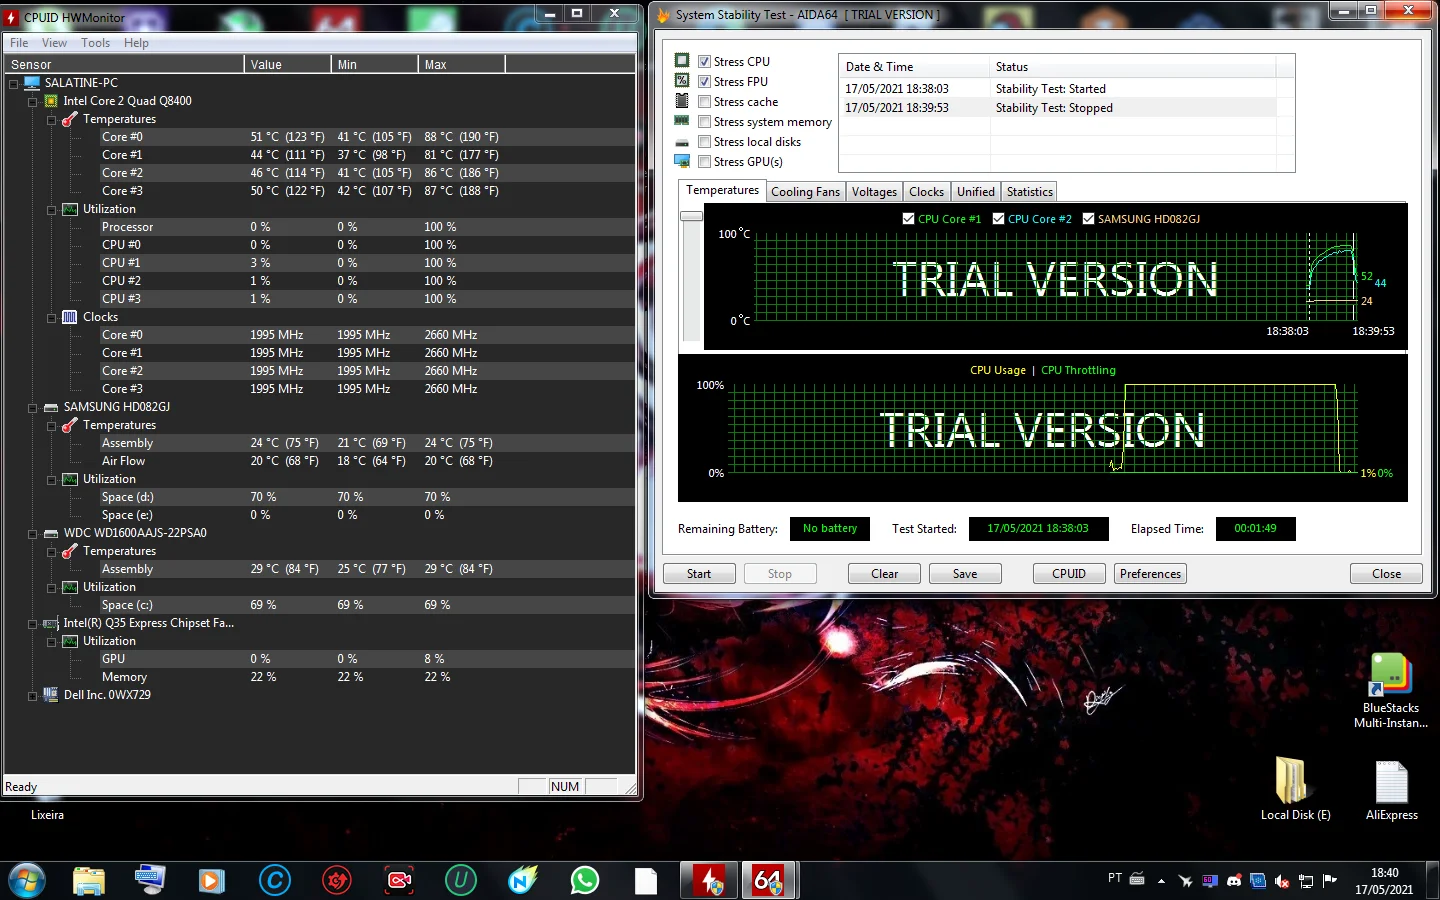Image resolution: width=1440 pixels, height=900 pixels.
Task: Click the CPUID button in AIDA64
Action: coord(1069,574)
